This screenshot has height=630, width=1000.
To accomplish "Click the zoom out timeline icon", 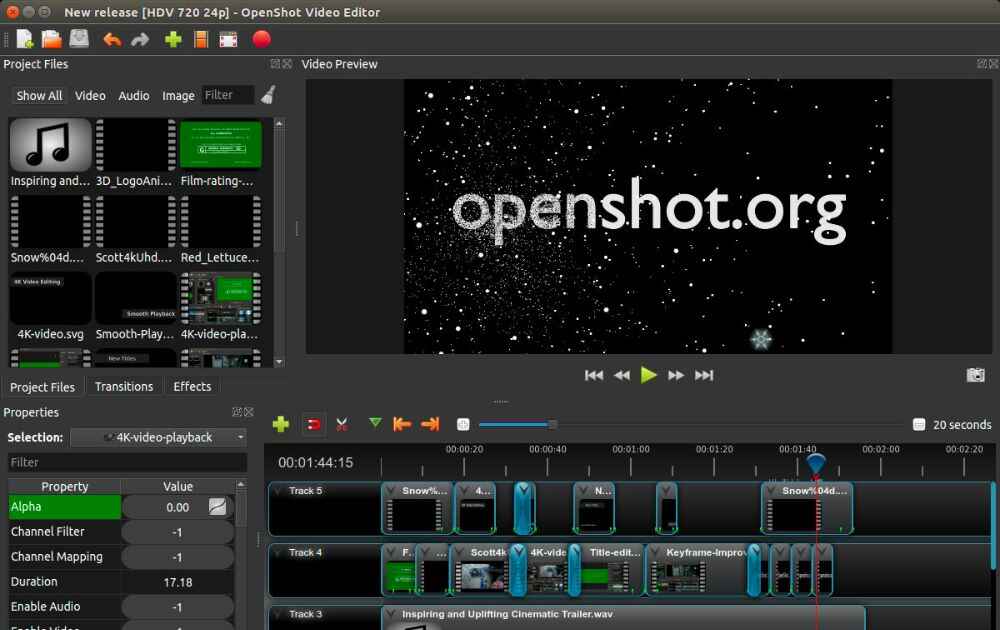I will click(x=463, y=425).
